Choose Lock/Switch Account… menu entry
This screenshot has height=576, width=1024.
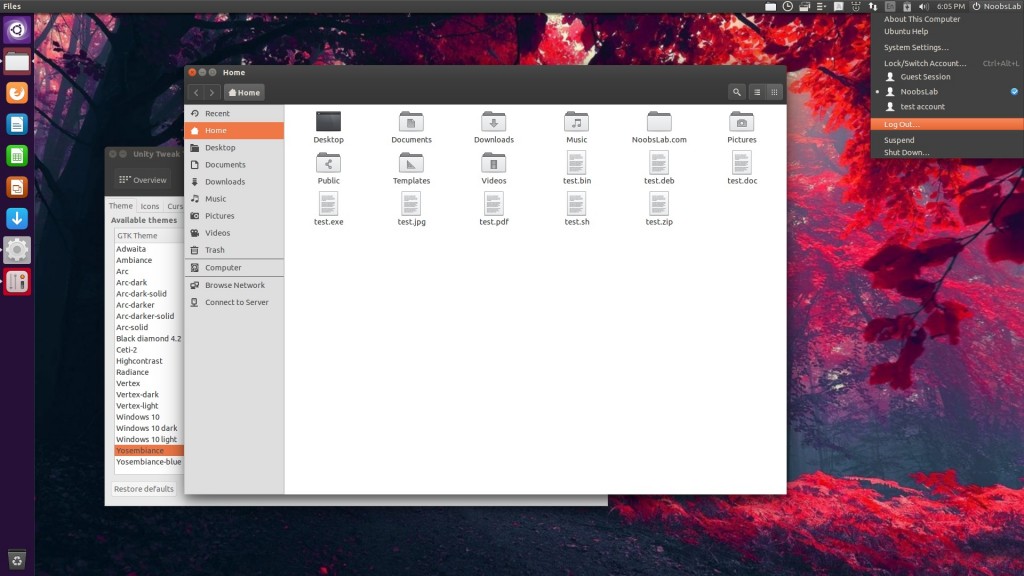coord(947,63)
